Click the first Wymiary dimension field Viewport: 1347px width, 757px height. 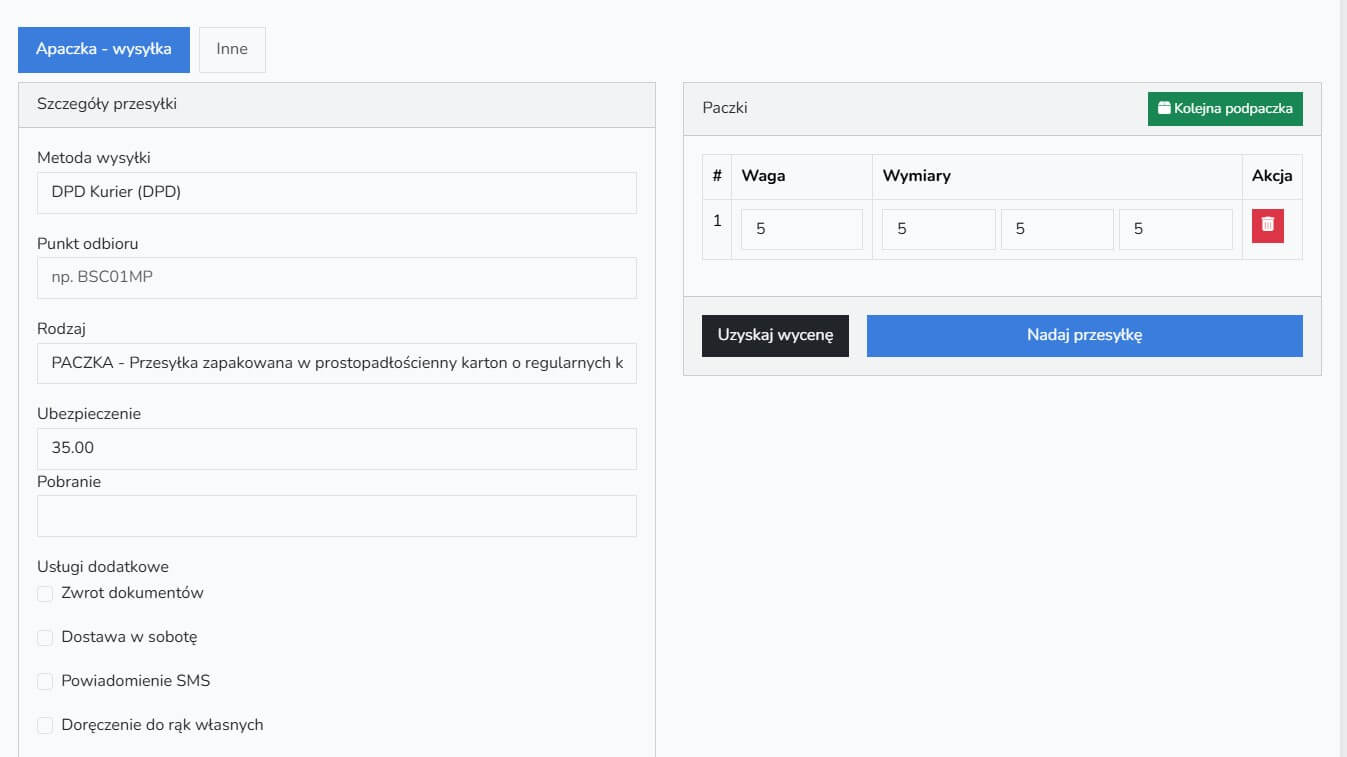pos(938,229)
